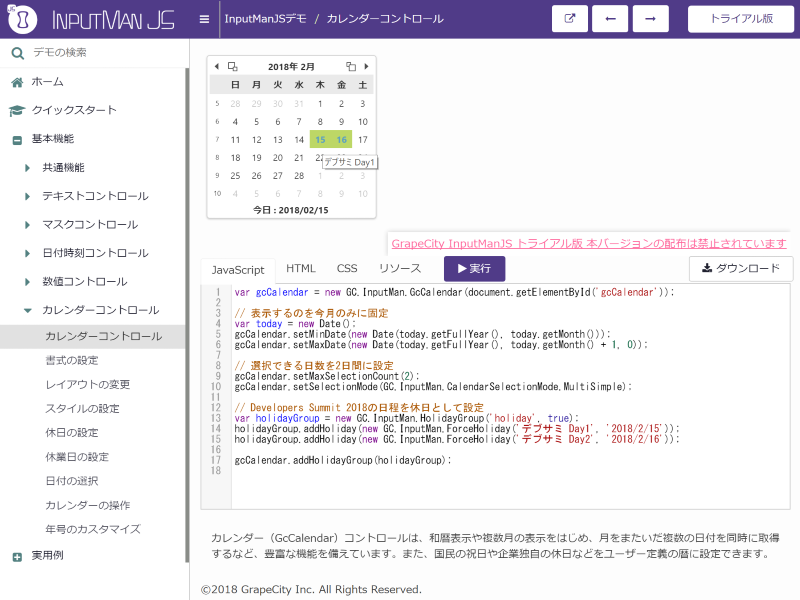Select February 28 in the calendar
Image resolution: width=800 pixels, height=600 pixels.
pyautogui.click(x=299, y=176)
